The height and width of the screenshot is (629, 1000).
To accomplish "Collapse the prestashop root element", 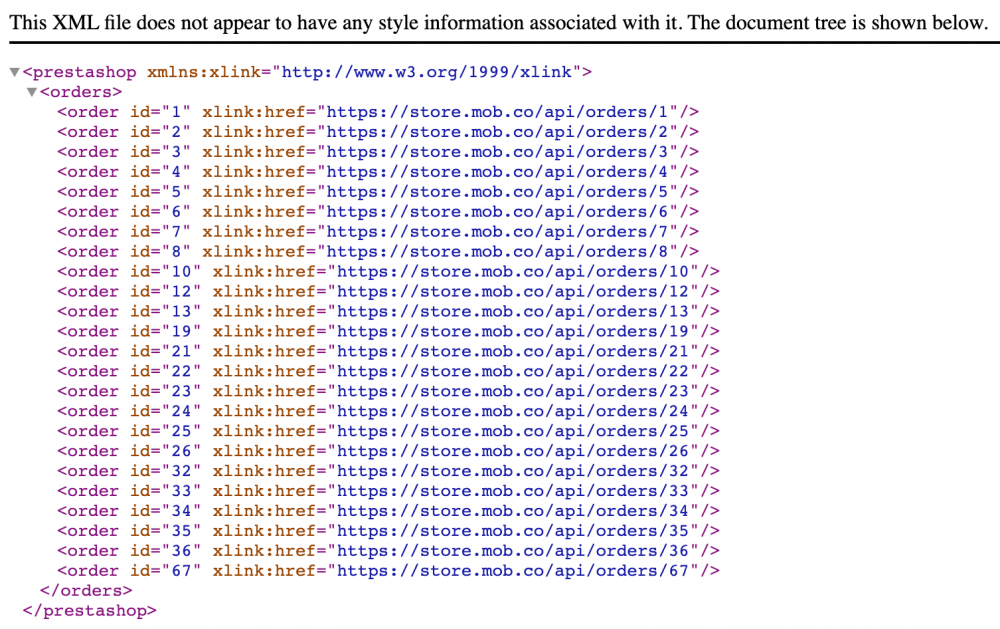I will pos(14,71).
